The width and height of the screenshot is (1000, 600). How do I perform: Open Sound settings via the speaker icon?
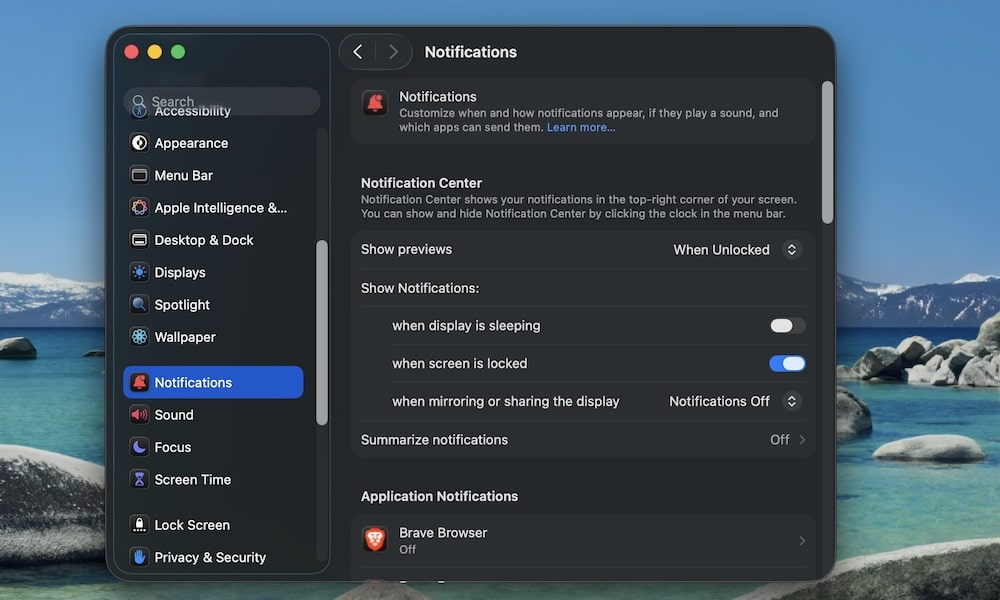139,414
